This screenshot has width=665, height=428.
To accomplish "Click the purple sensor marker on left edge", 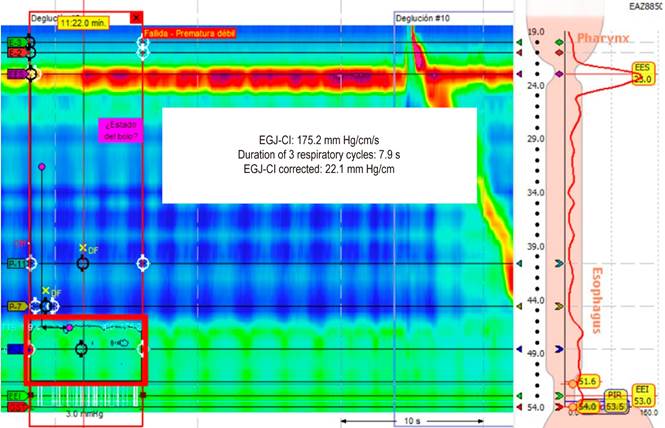I will point(16,75).
